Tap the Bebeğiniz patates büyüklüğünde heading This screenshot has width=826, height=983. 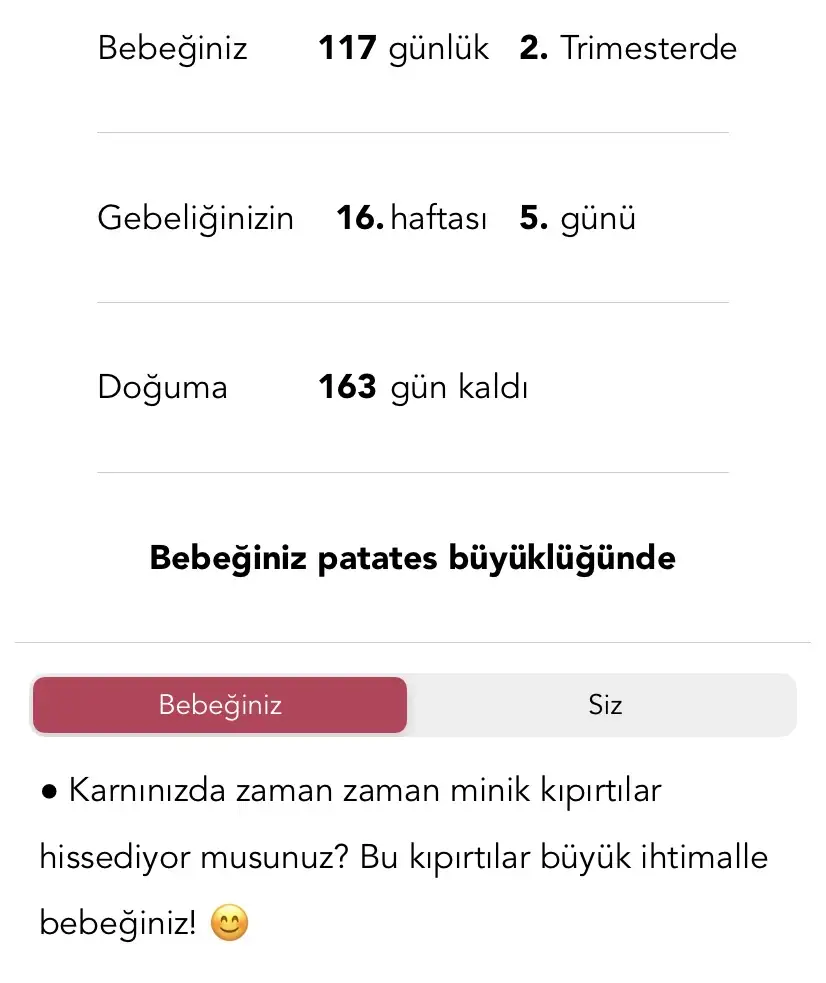(412, 557)
